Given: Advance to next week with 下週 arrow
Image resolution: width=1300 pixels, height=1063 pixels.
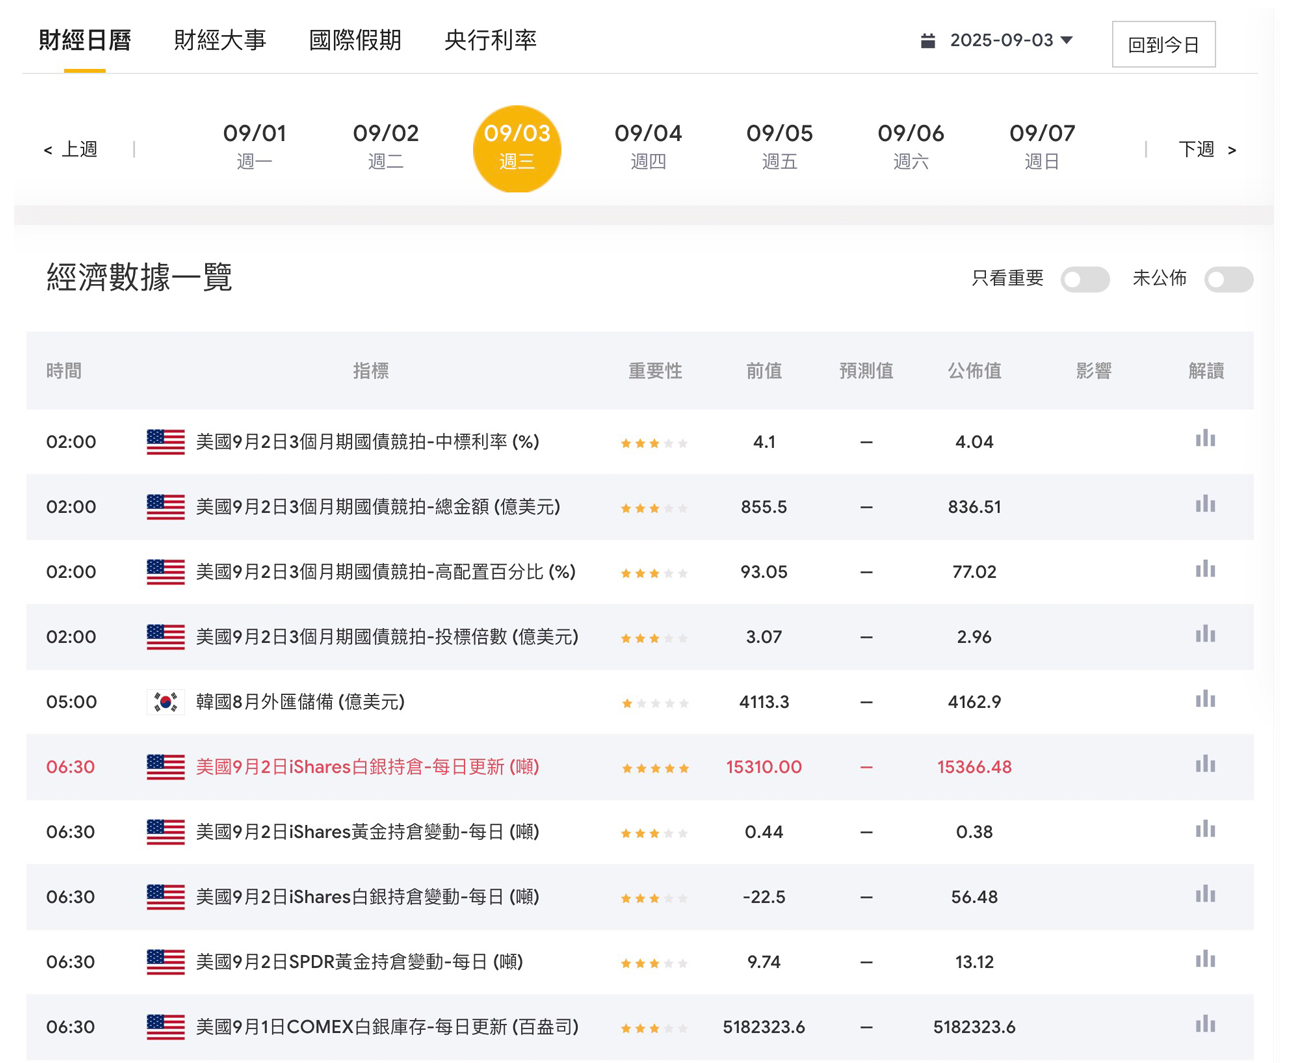Looking at the screenshot, I should (1207, 149).
